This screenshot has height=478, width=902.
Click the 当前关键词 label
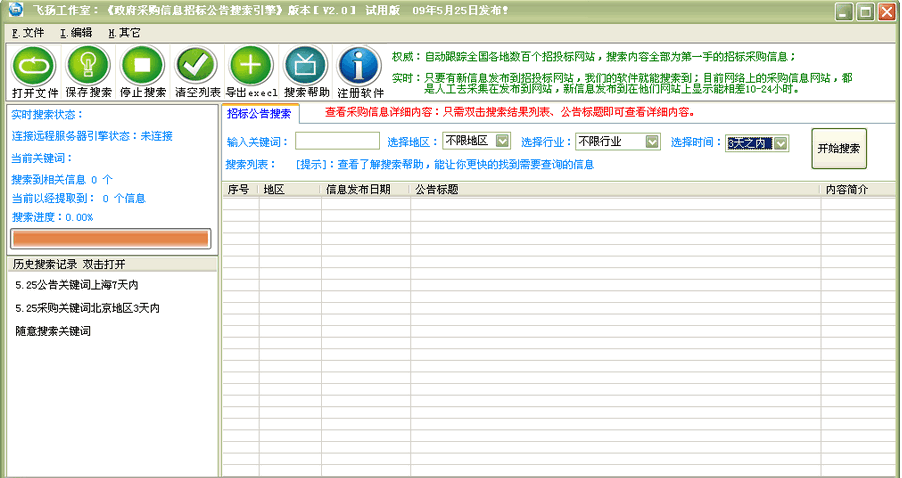point(42,158)
